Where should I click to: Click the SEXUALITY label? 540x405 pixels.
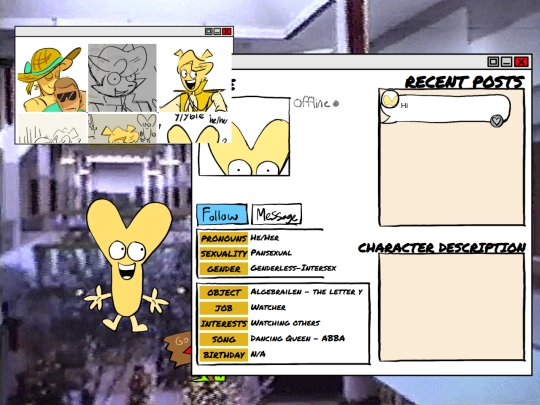[224, 254]
